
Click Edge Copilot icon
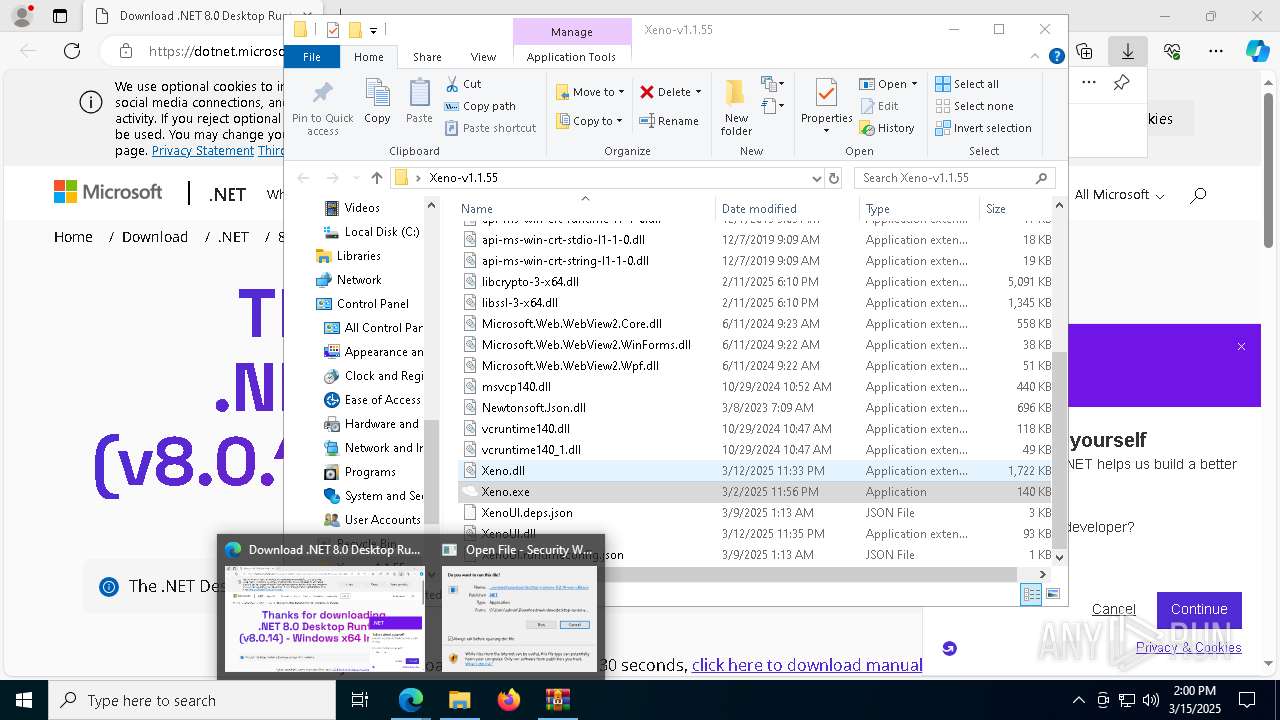[x=1257, y=51]
